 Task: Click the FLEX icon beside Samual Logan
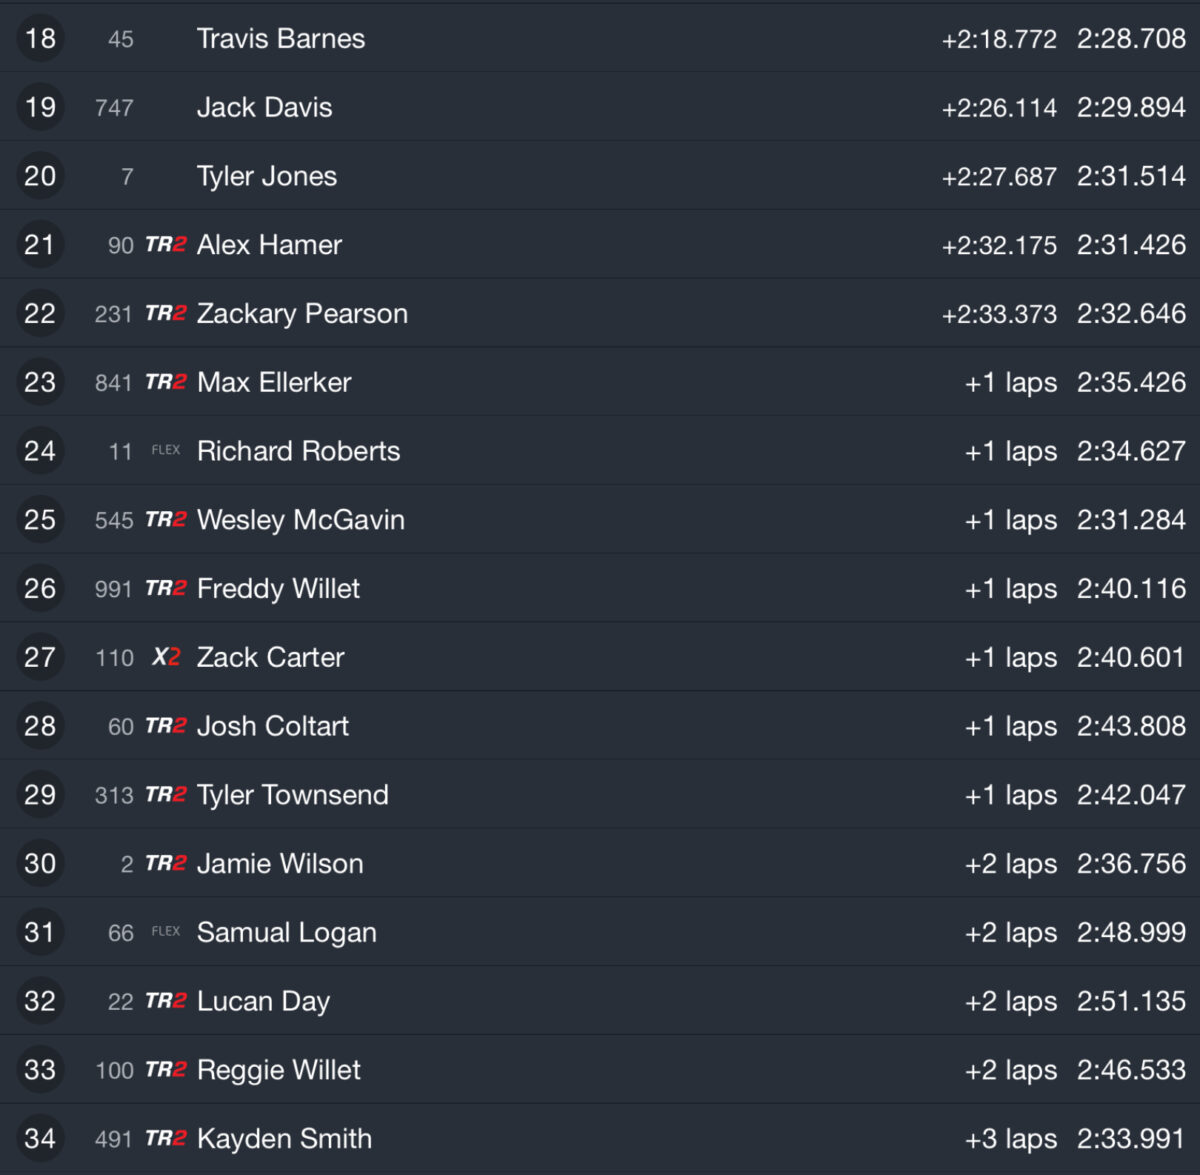pos(166,931)
